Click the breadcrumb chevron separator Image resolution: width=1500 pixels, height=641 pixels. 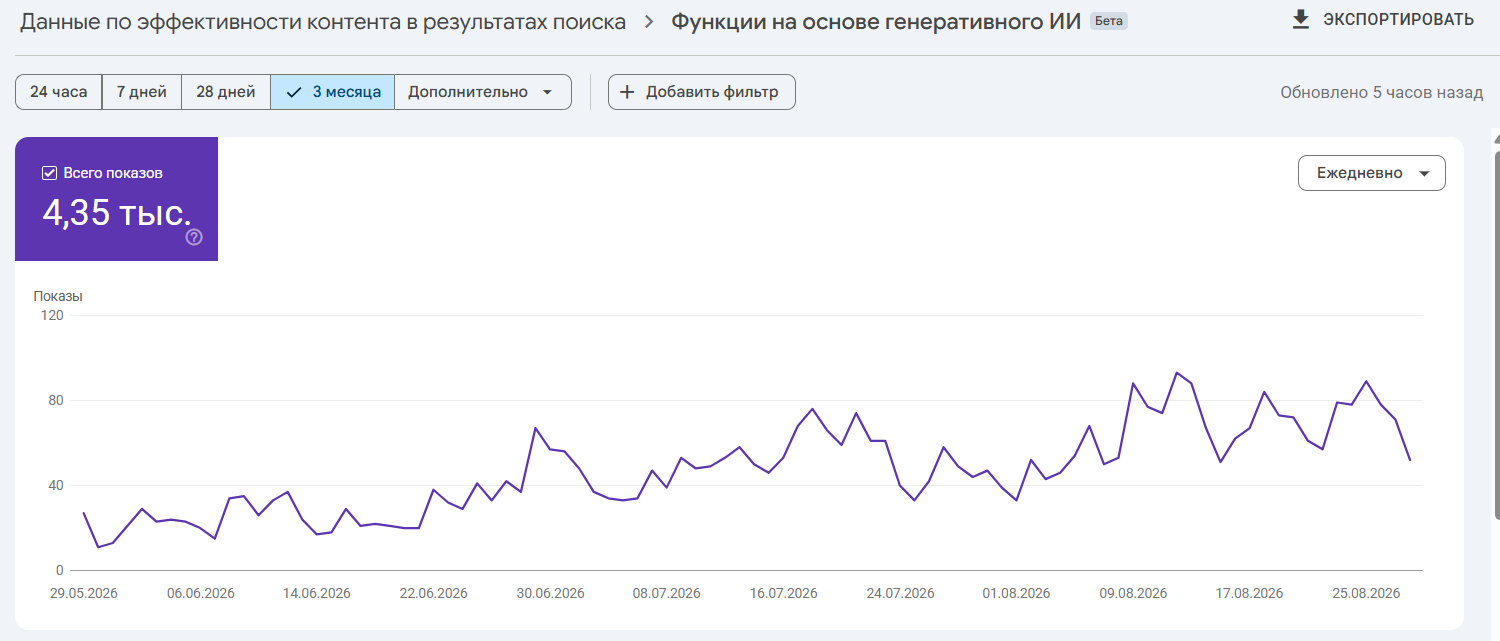(x=649, y=22)
